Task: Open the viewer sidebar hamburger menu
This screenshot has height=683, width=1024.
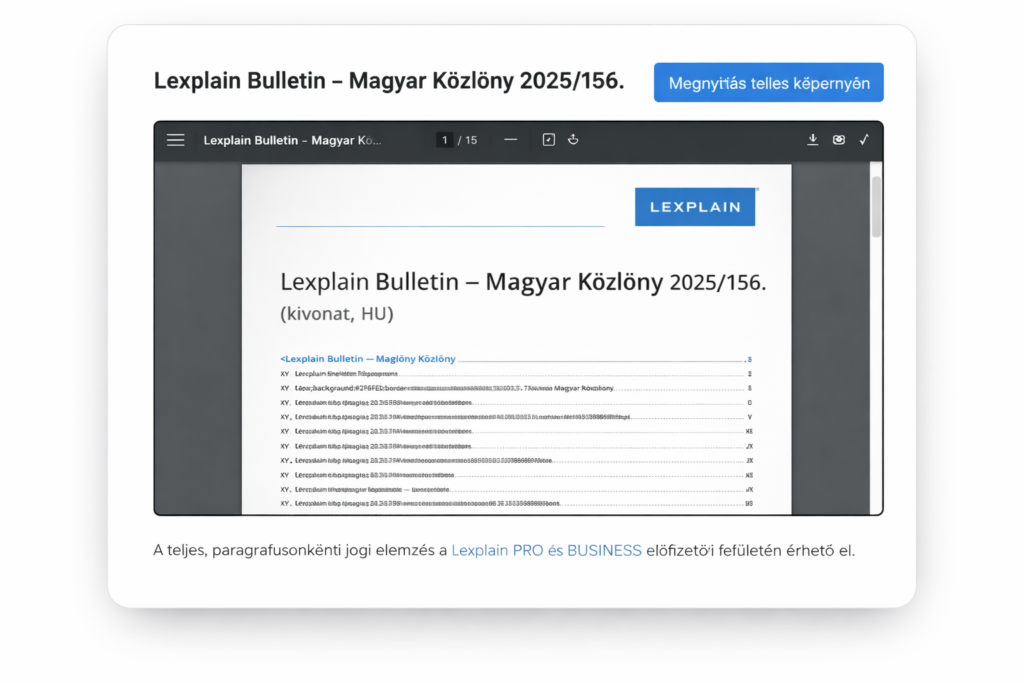Action: pyautogui.click(x=175, y=140)
